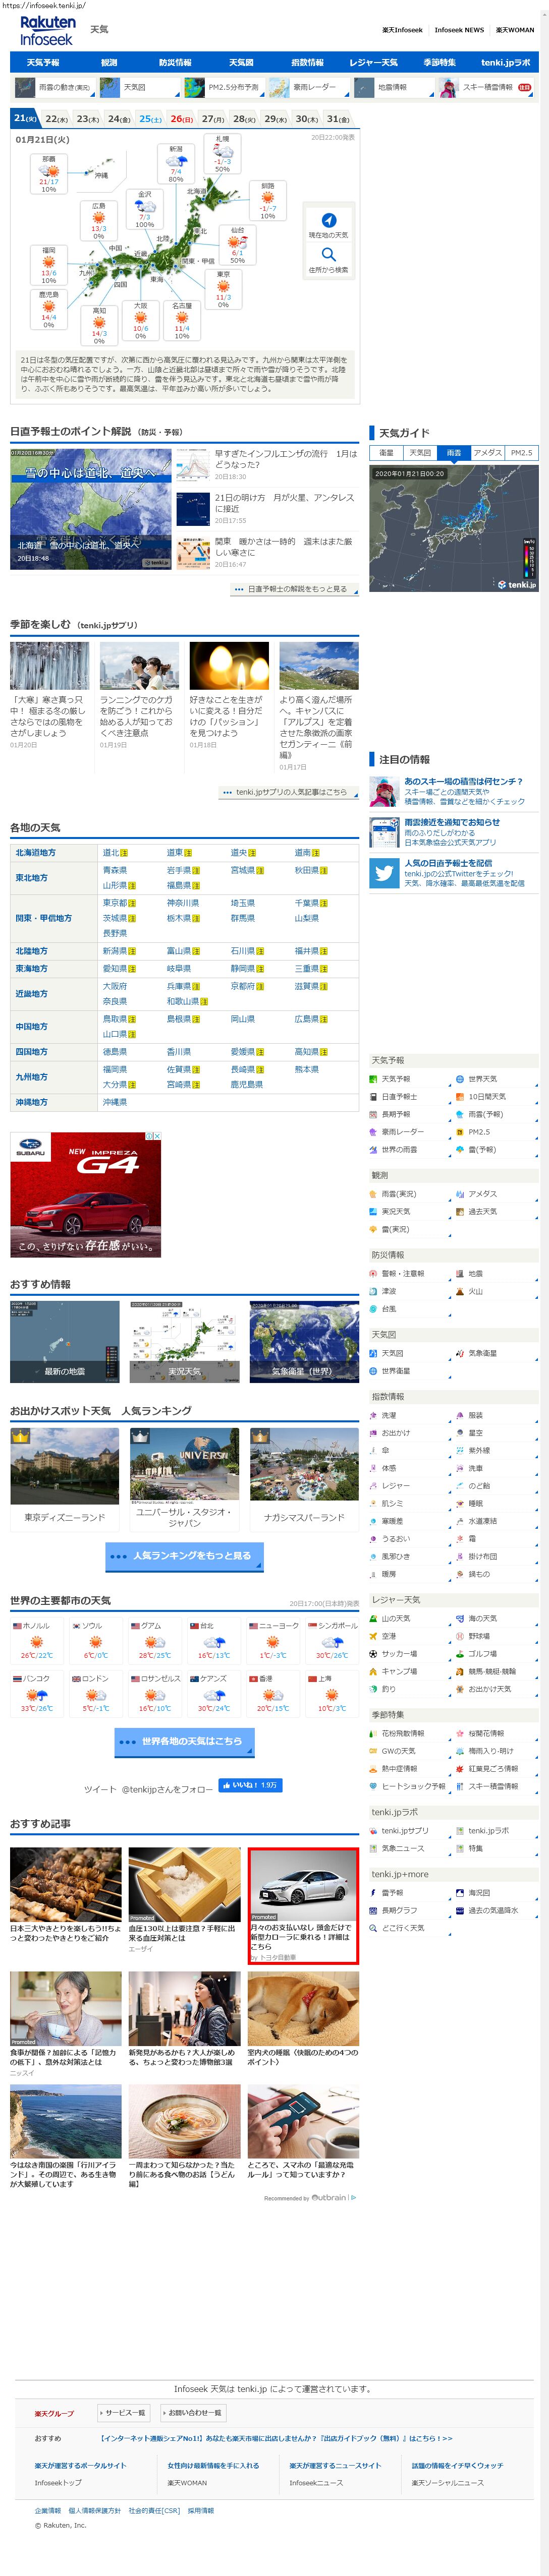Click the Twitter bird icon in 注目の情報
Viewport: 549px width, 2576px height.
tap(384, 873)
